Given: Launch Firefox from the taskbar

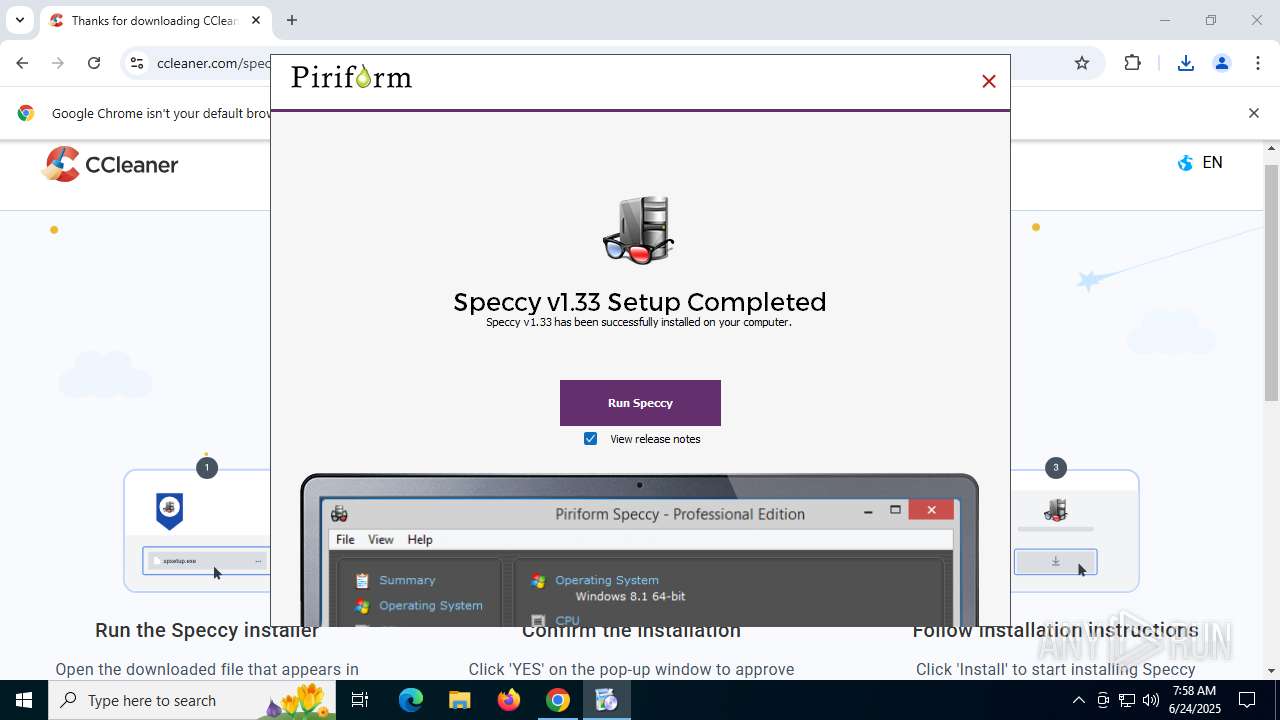Looking at the screenshot, I should pos(508,700).
